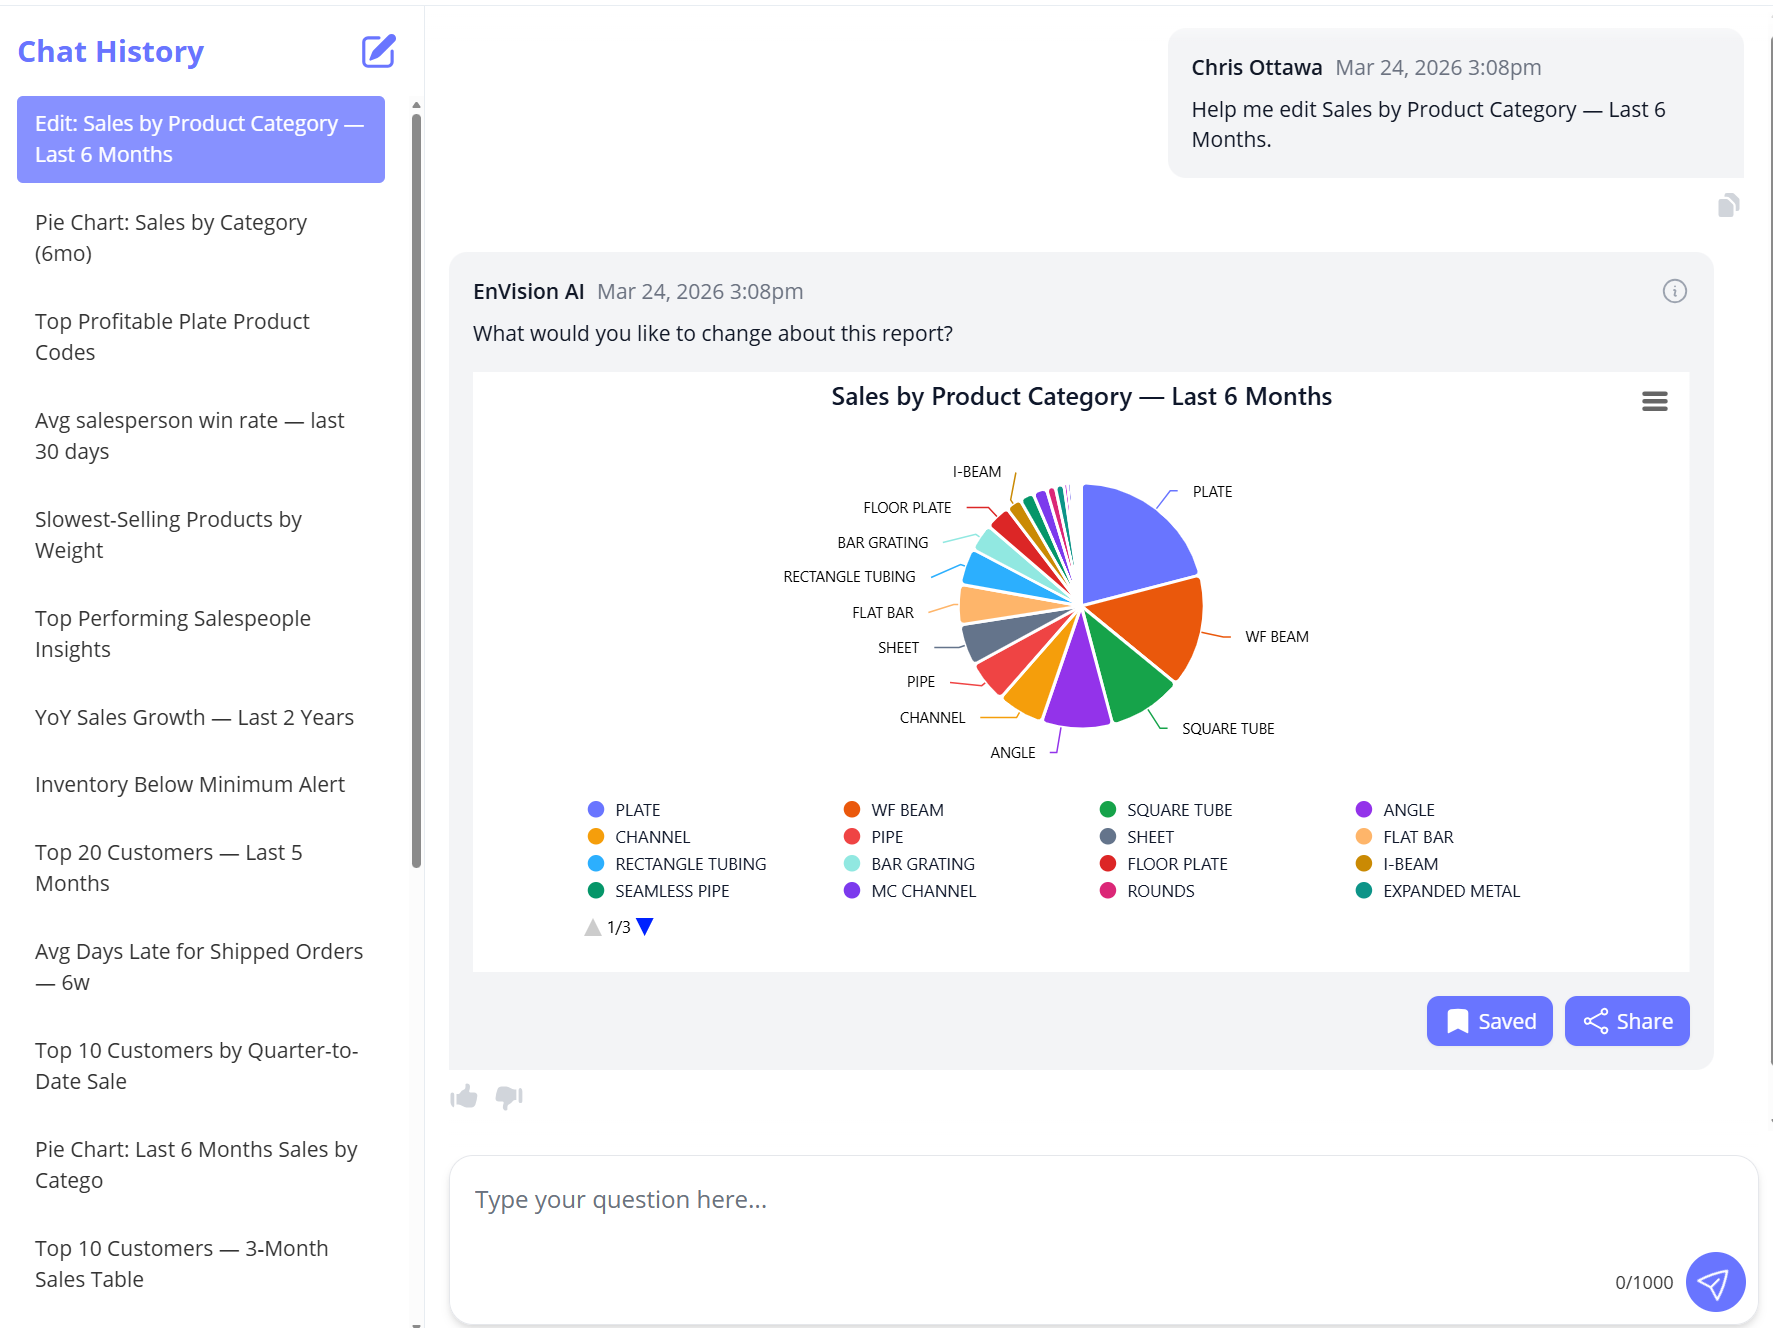Open 'Avg salesperson win rate' chat
Screen dimensions: 1773x1328
click(201, 436)
